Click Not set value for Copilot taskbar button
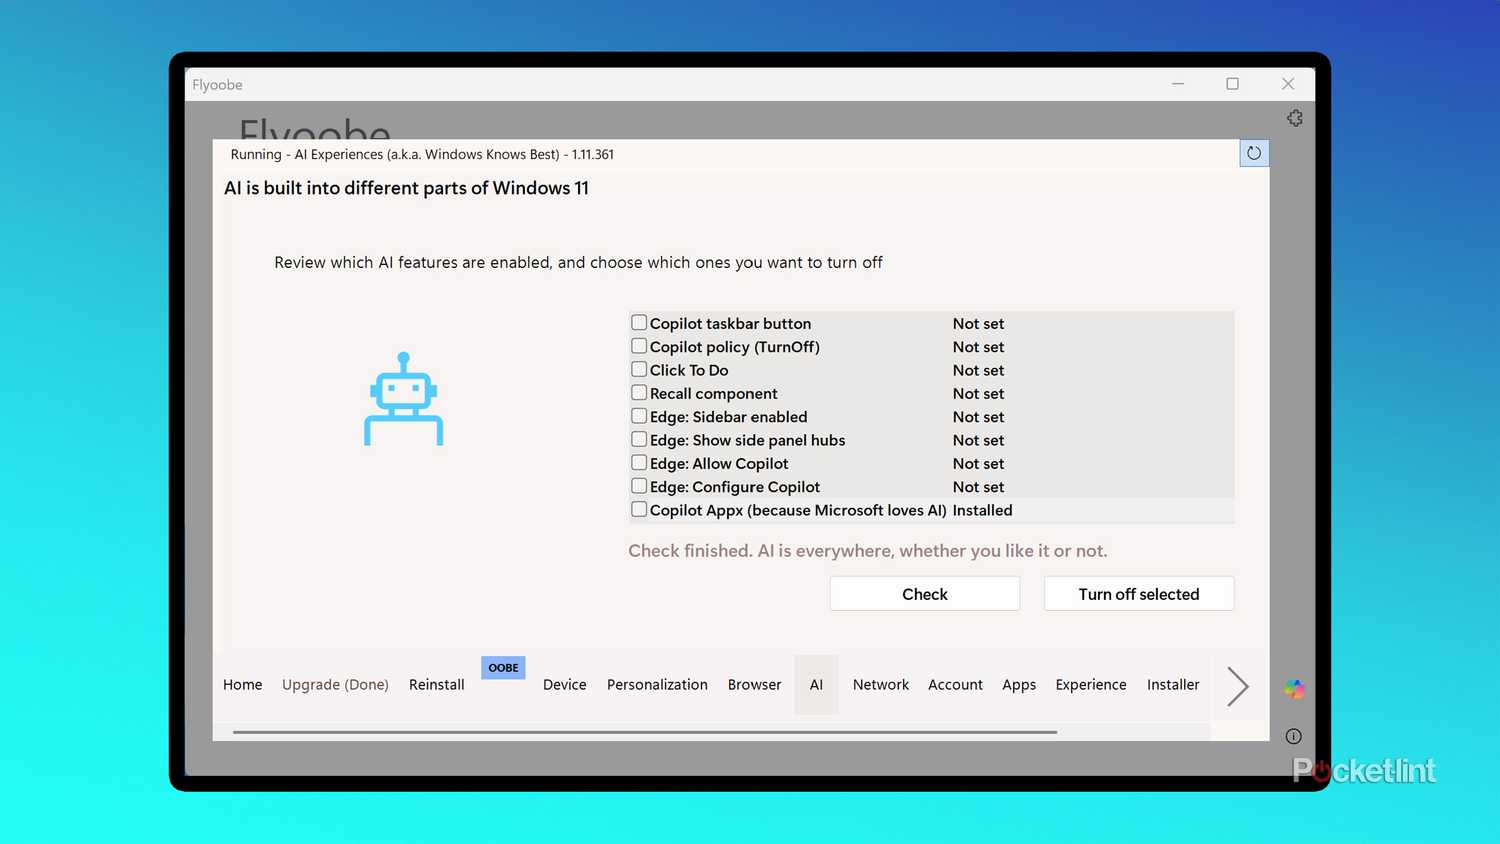The image size is (1500, 844). coord(978,324)
